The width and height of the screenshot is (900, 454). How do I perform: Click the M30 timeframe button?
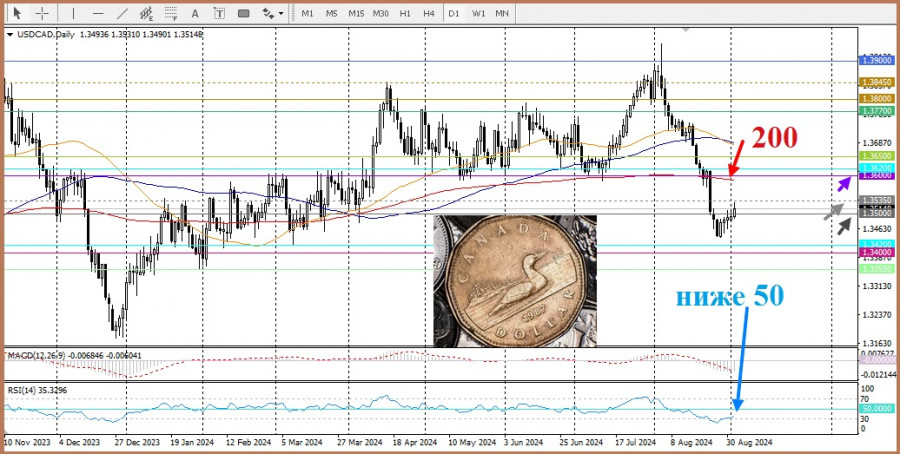pos(380,13)
